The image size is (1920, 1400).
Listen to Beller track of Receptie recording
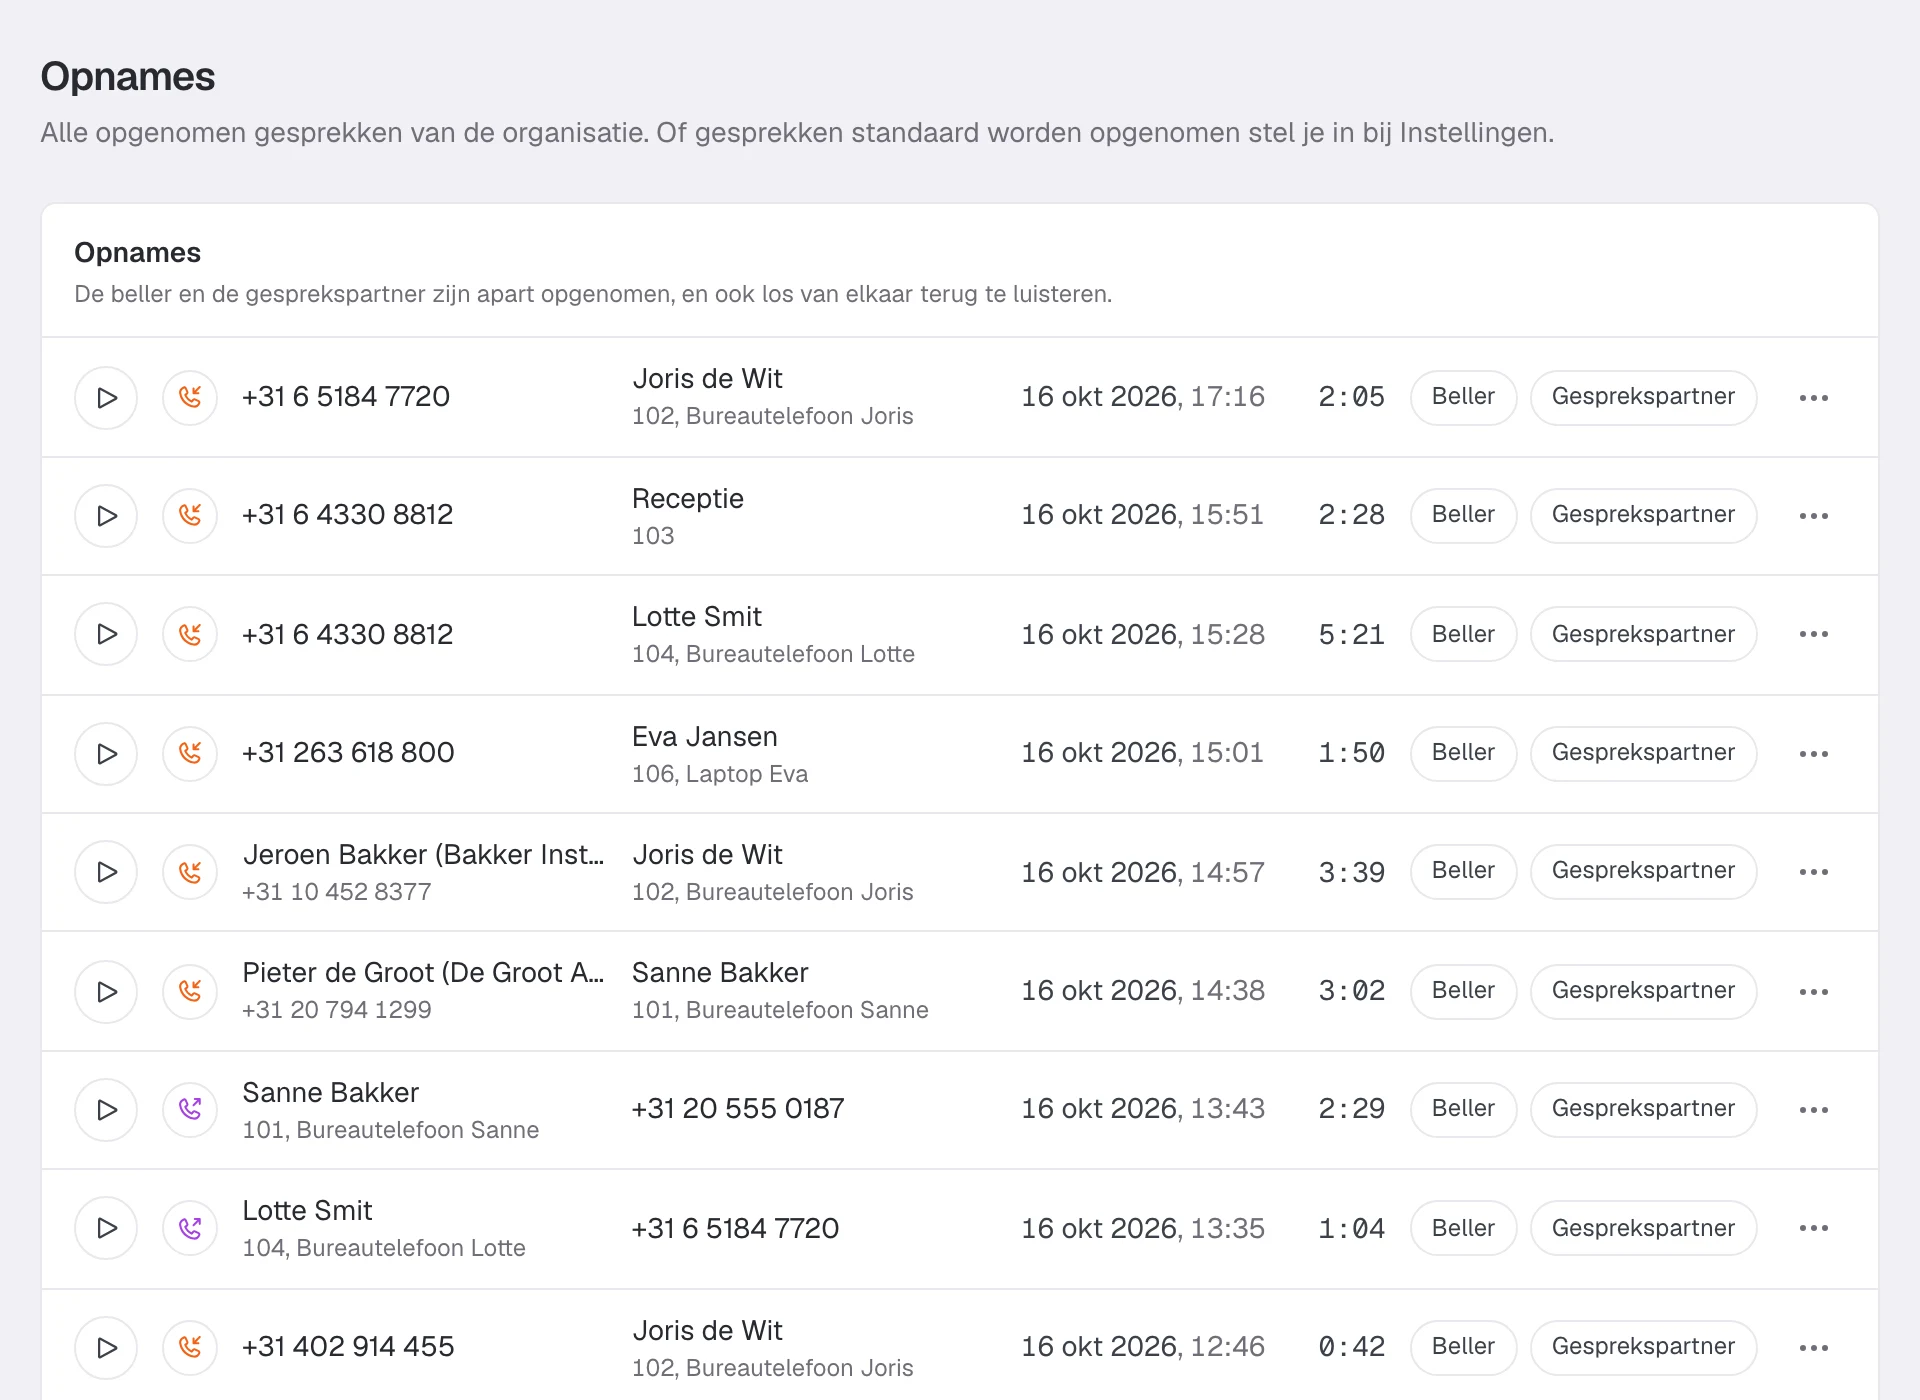[1463, 515]
